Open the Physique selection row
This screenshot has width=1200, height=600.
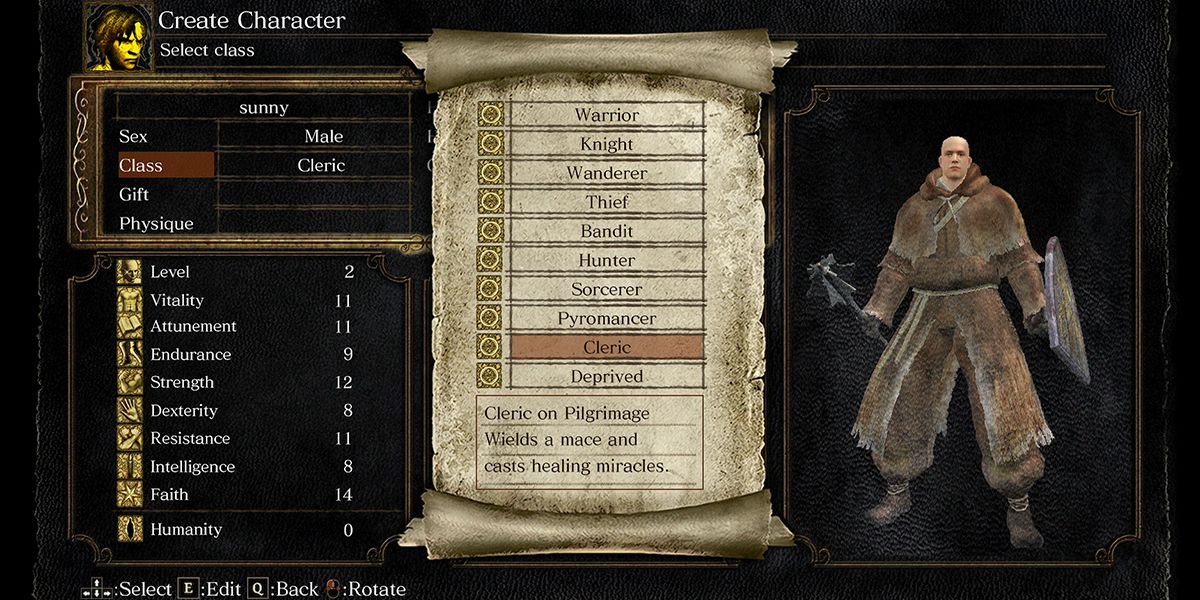pyautogui.click(x=264, y=223)
